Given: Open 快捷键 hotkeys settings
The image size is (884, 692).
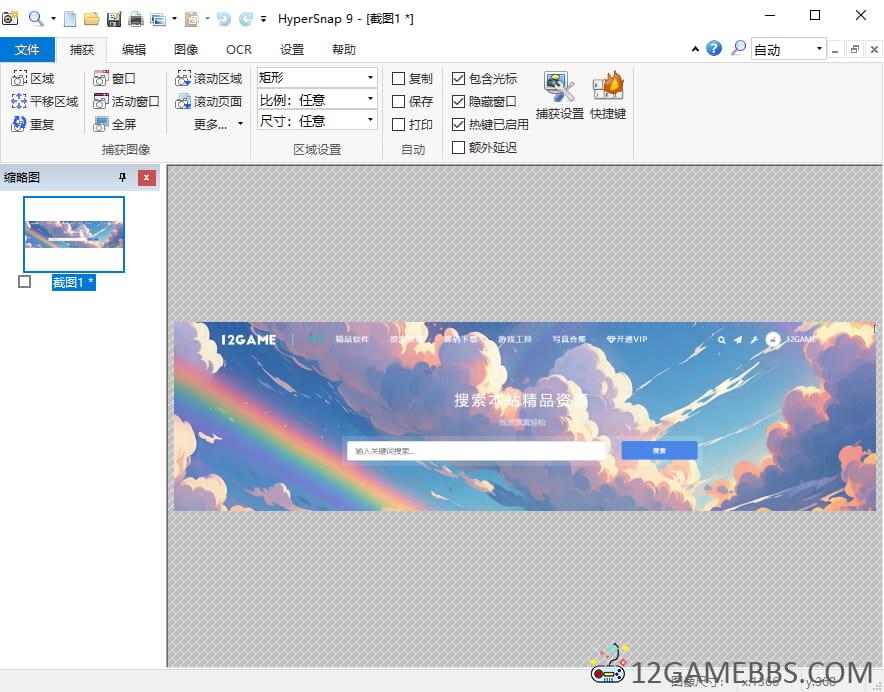Looking at the screenshot, I should point(608,95).
